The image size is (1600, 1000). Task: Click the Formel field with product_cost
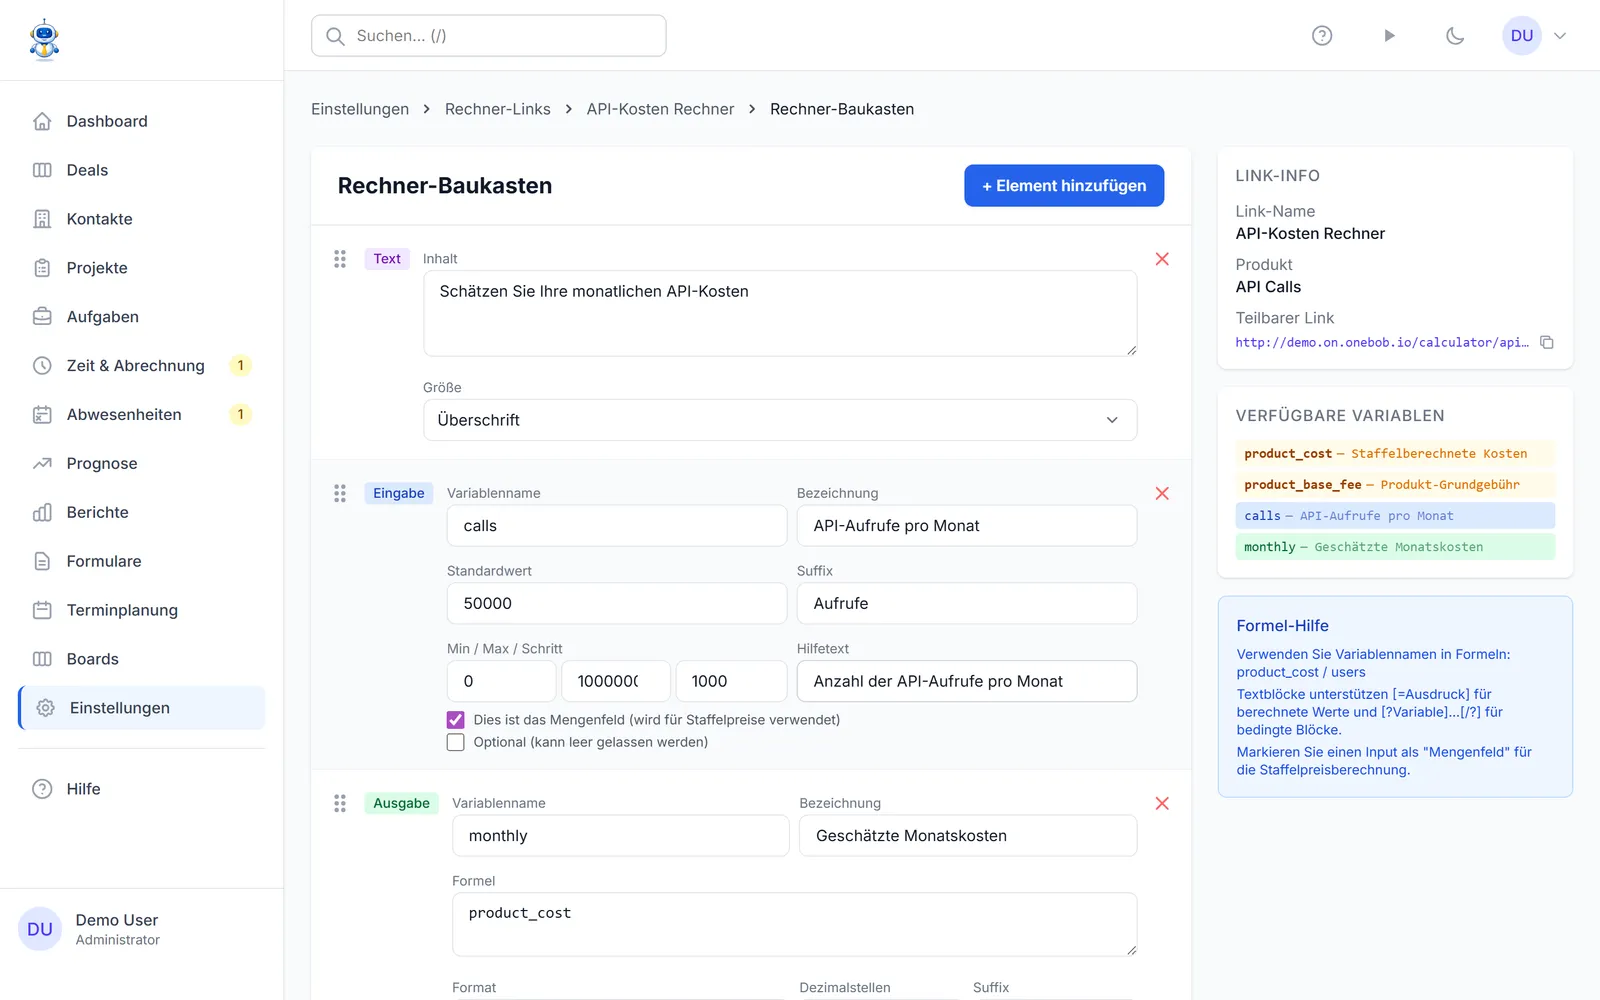click(794, 924)
